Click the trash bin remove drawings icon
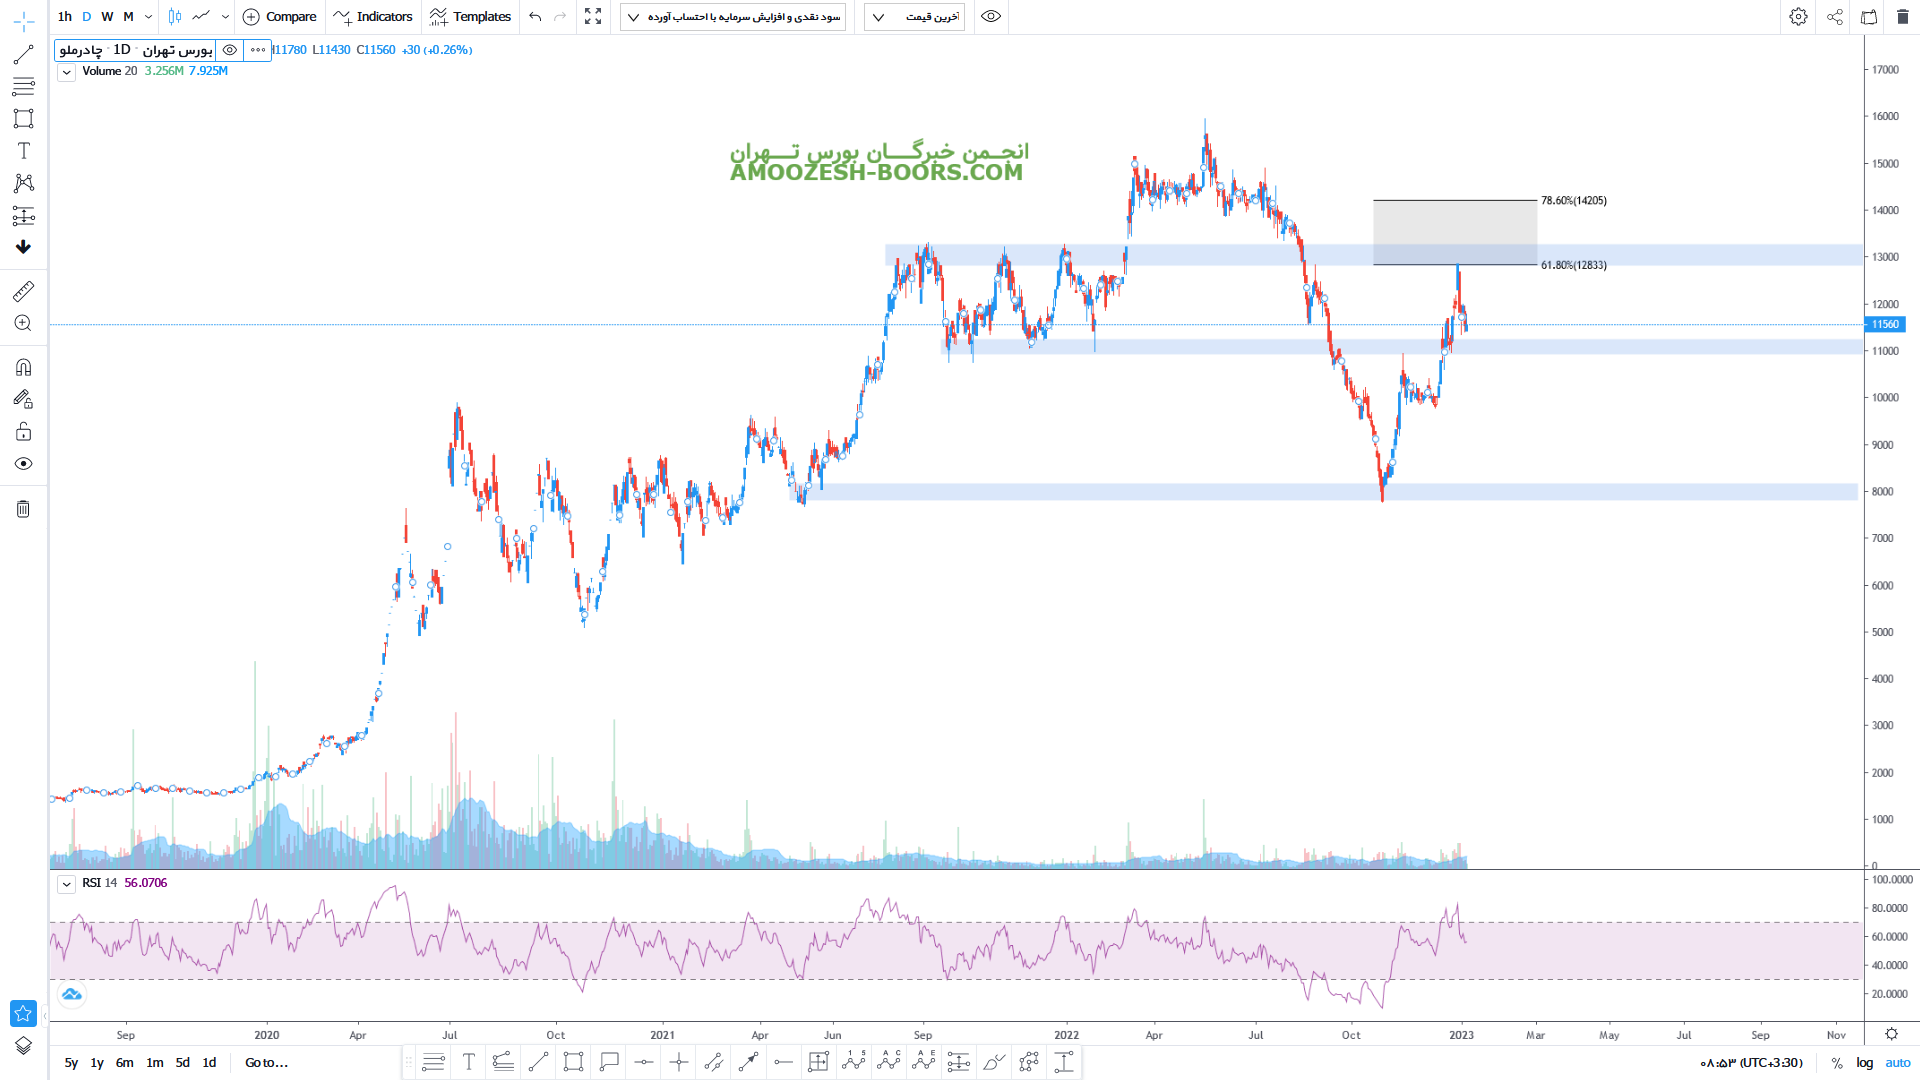The image size is (1920, 1080). (23, 509)
